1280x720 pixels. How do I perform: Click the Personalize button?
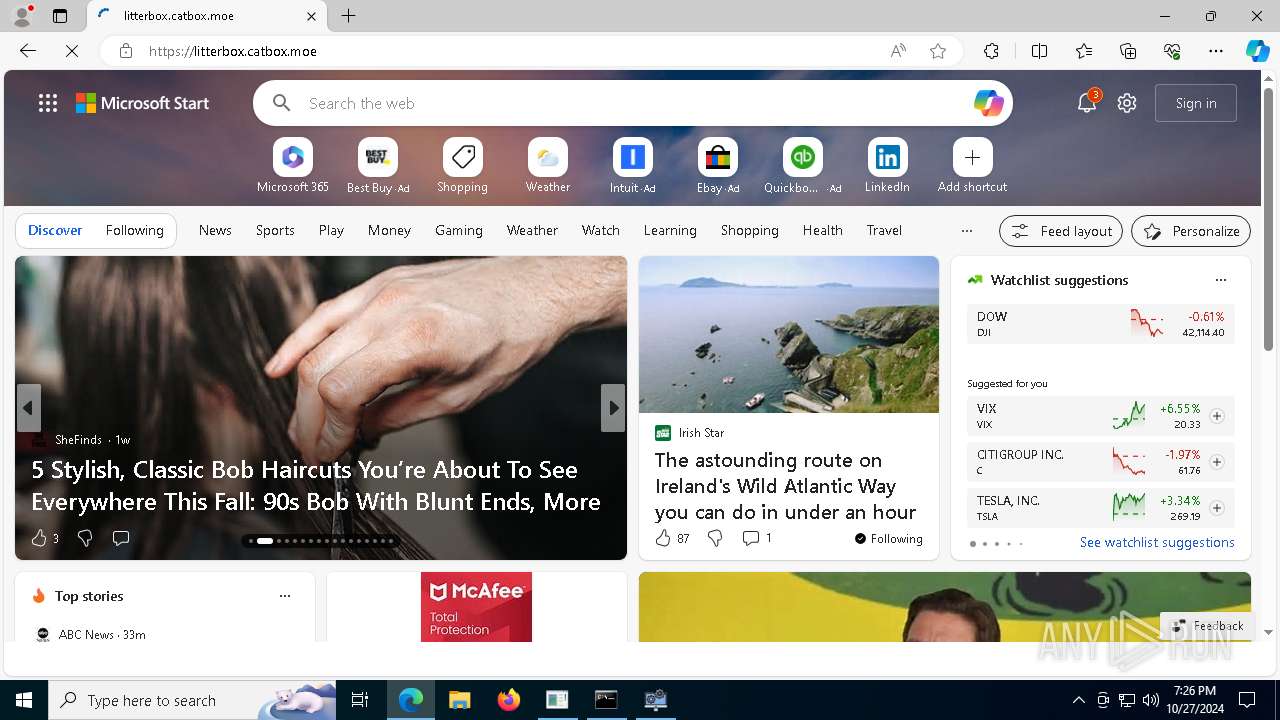(1191, 231)
